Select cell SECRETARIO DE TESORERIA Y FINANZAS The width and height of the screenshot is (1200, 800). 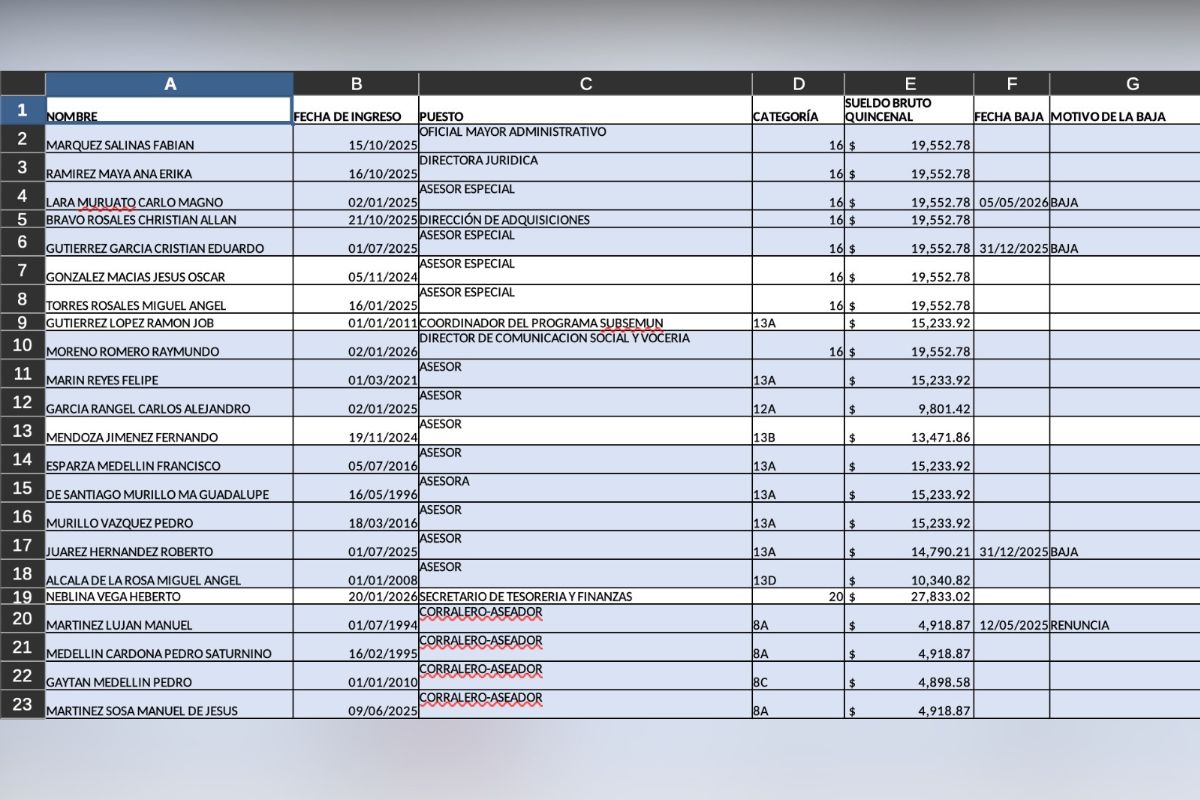click(x=586, y=596)
